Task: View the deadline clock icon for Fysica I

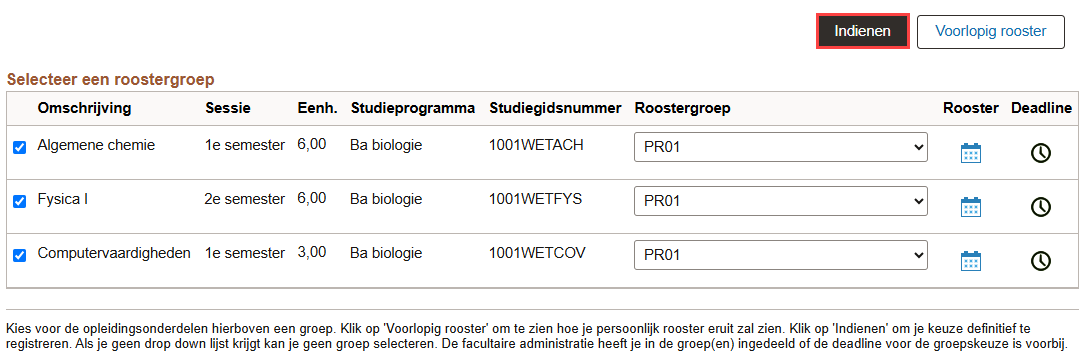Action: (x=1041, y=207)
